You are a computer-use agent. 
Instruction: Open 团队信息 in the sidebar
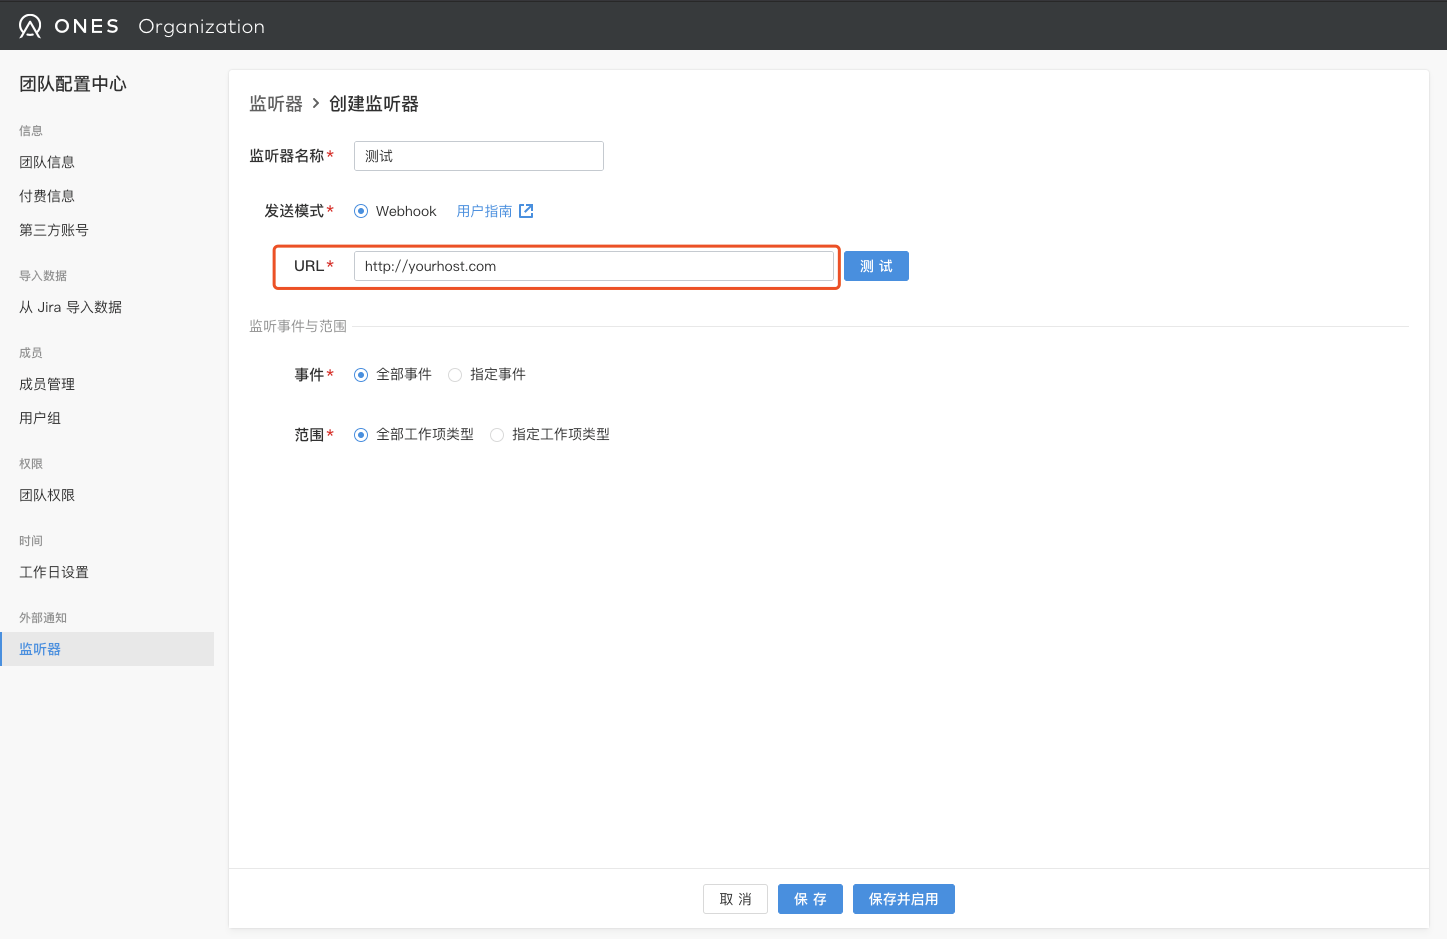(47, 162)
